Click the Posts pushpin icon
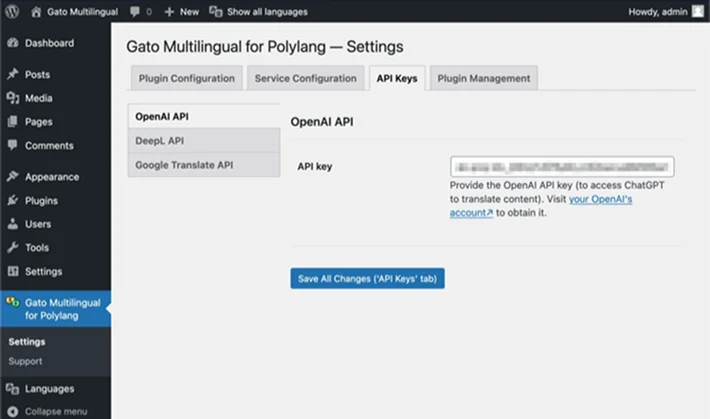Screen dimensions: 710x419 [13, 74]
